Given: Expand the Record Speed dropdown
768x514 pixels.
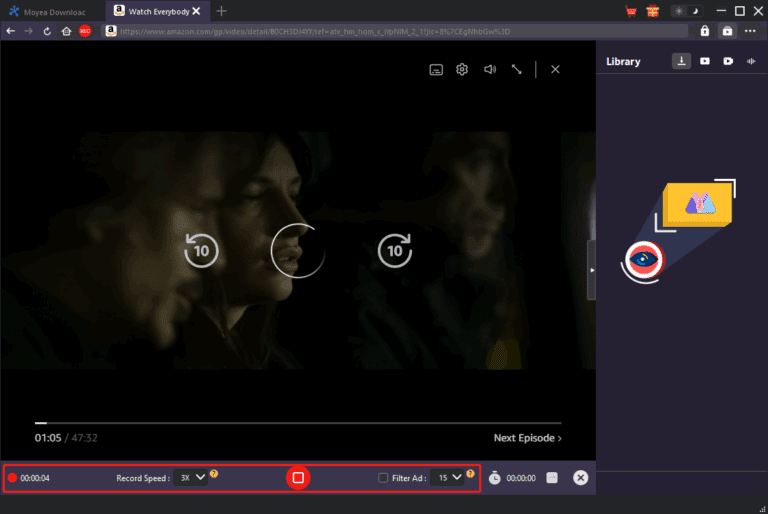Looking at the screenshot, I should click(190, 478).
